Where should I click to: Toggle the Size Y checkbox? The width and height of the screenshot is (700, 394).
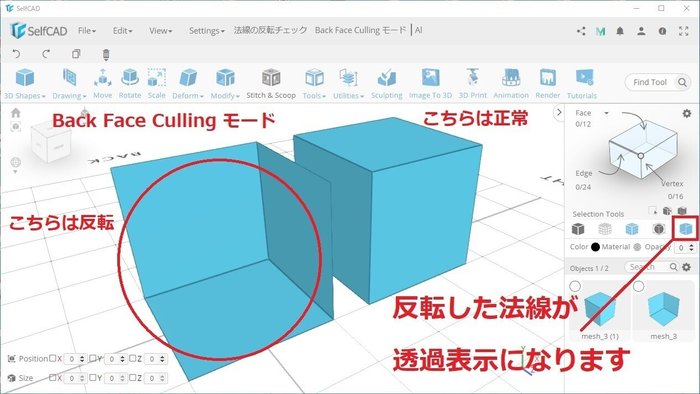pyautogui.click(x=92, y=377)
